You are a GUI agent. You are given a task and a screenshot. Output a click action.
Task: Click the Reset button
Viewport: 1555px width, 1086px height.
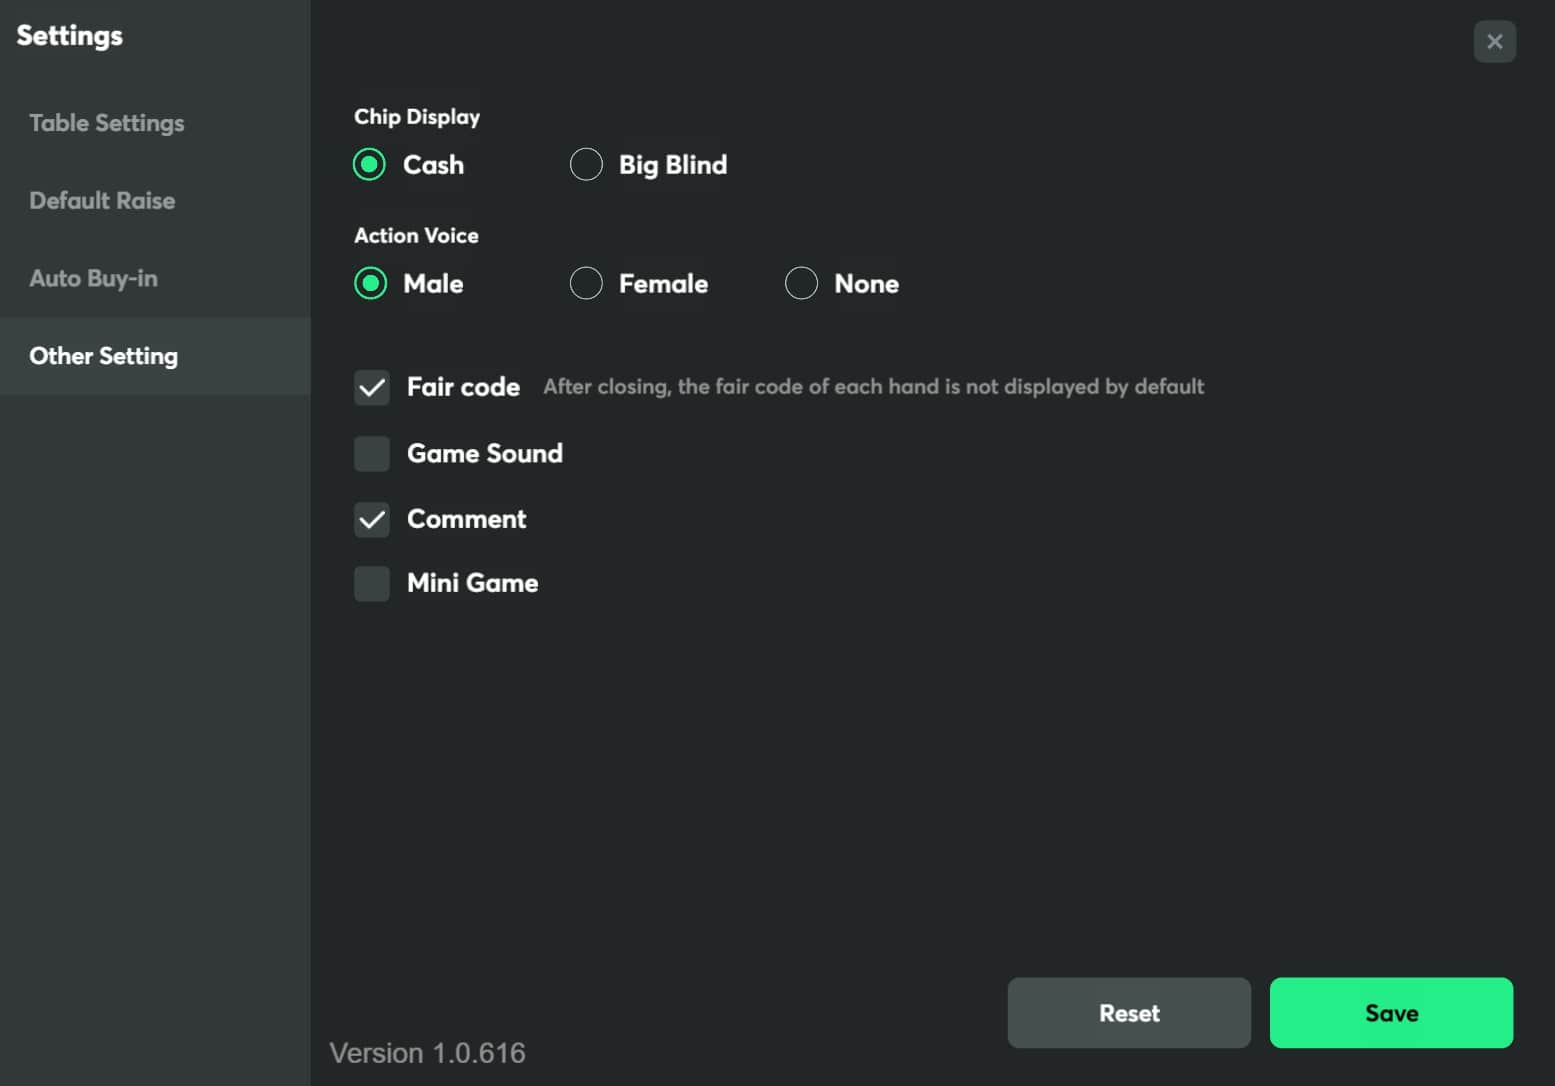click(1128, 1013)
